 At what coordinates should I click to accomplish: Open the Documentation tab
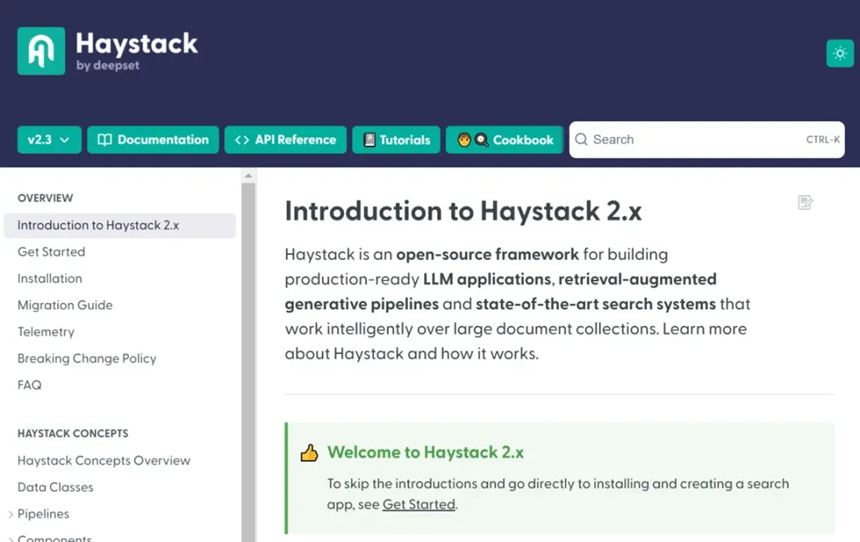tap(153, 140)
